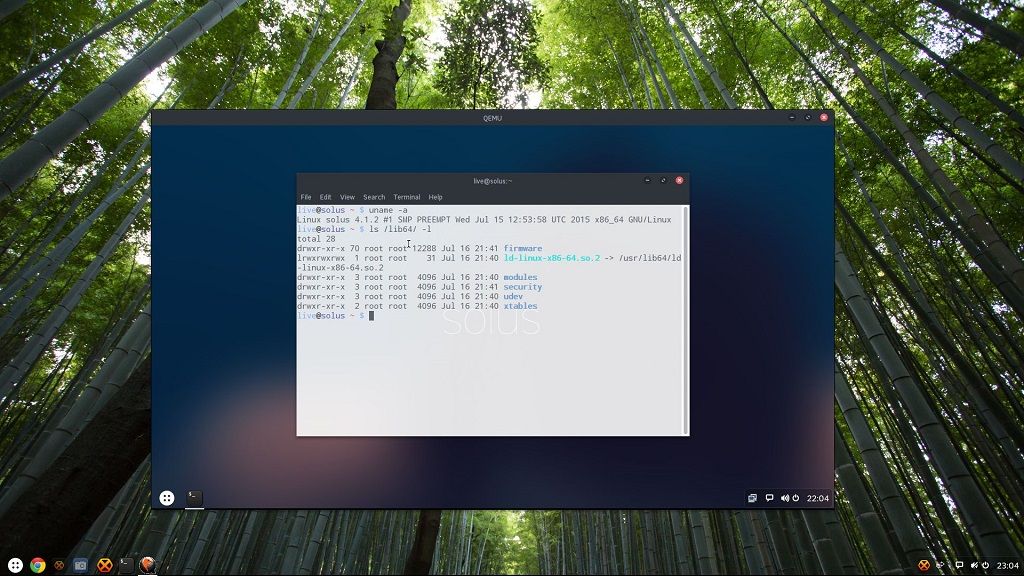Open the guest notifications speech-bubble icon
The image size is (1024, 576).
pos(769,498)
